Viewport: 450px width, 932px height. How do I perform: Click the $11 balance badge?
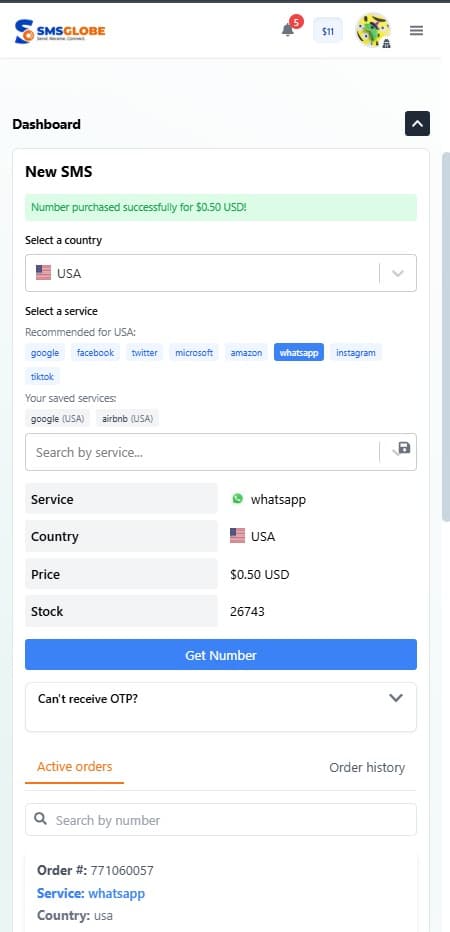tap(328, 31)
